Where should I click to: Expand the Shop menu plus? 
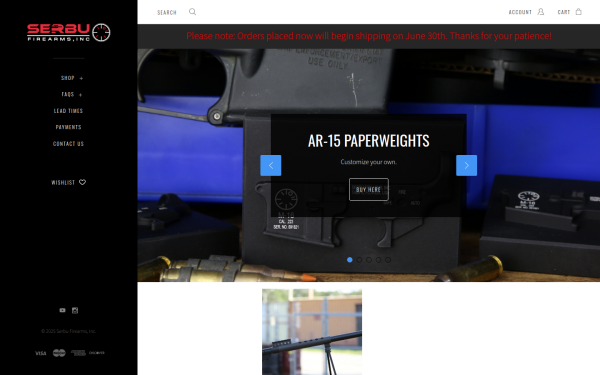click(x=81, y=78)
